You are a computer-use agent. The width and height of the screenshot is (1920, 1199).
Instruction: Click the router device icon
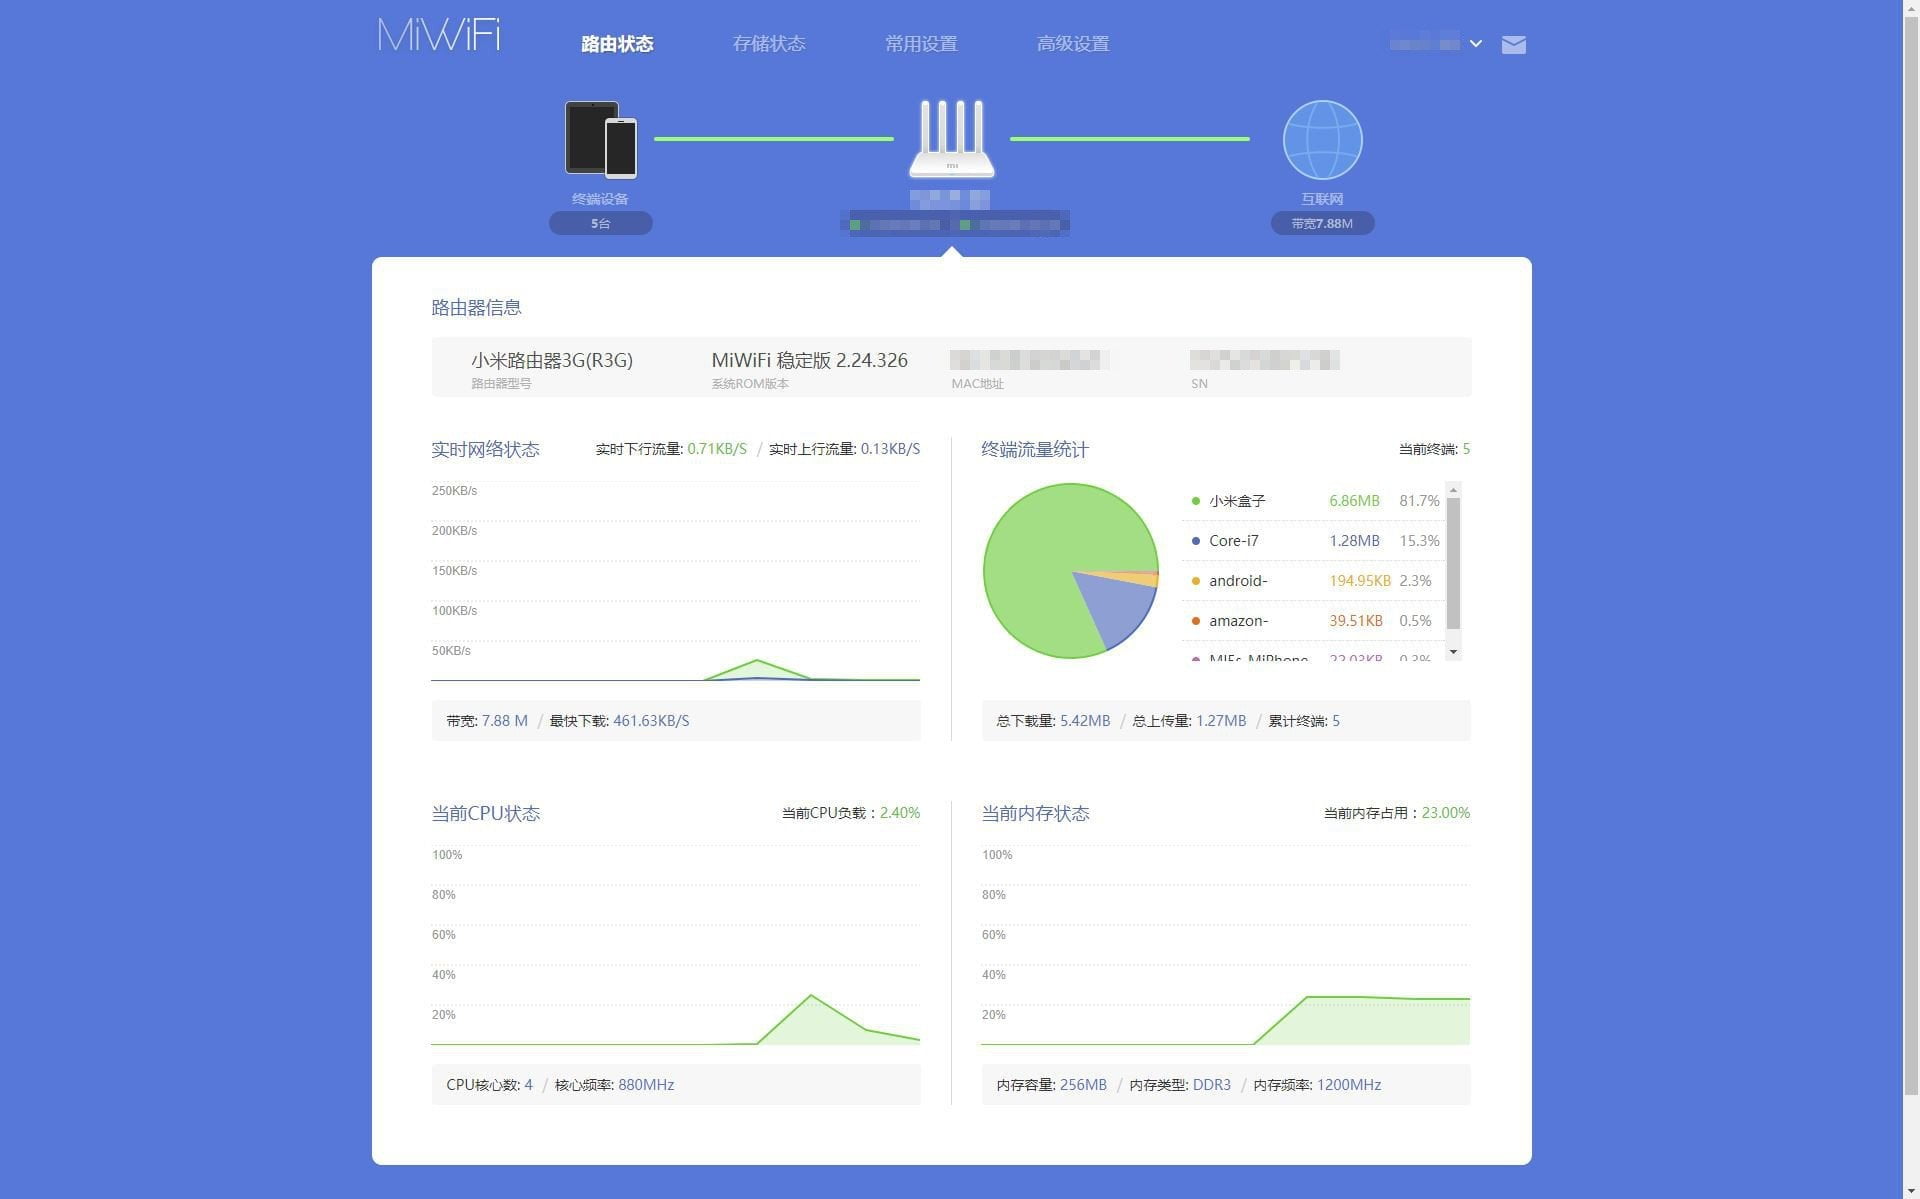pyautogui.click(x=951, y=139)
